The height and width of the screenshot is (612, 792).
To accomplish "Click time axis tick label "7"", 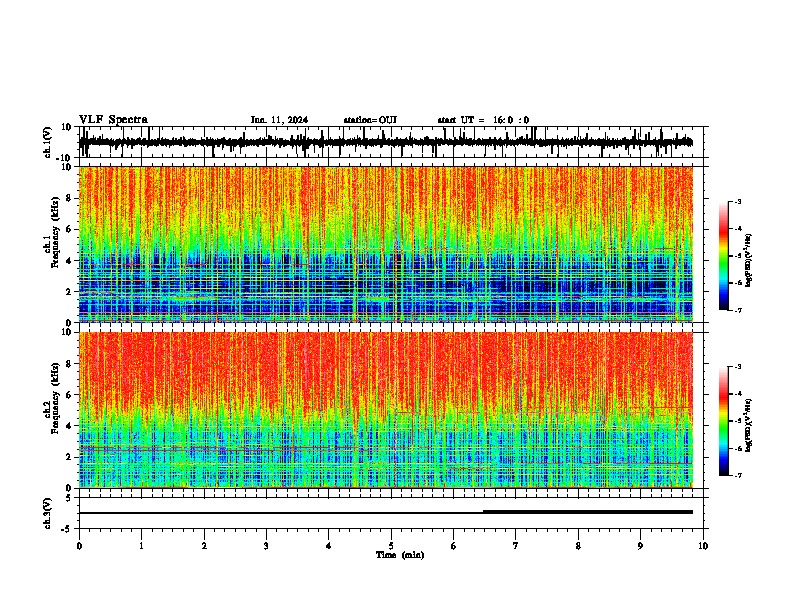I will tap(516, 546).
